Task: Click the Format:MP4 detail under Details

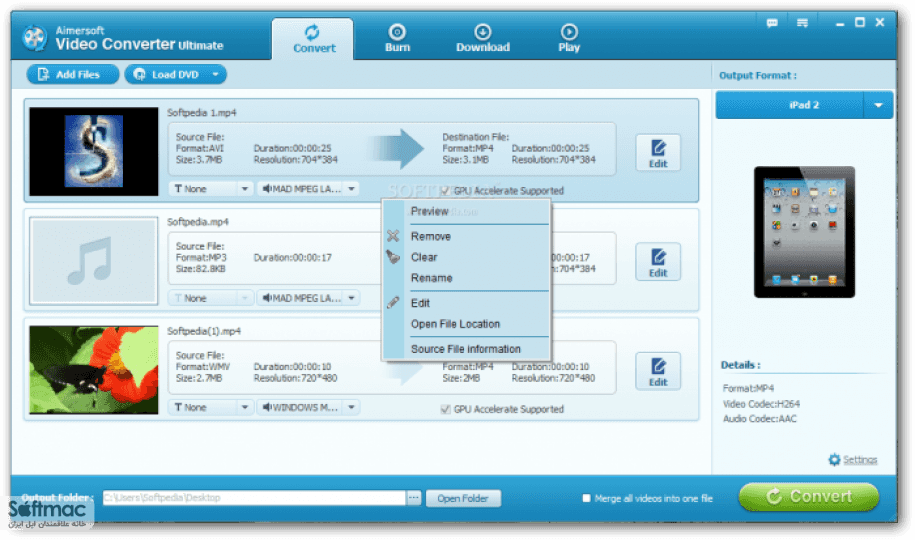Action: (x=748, y=388)
